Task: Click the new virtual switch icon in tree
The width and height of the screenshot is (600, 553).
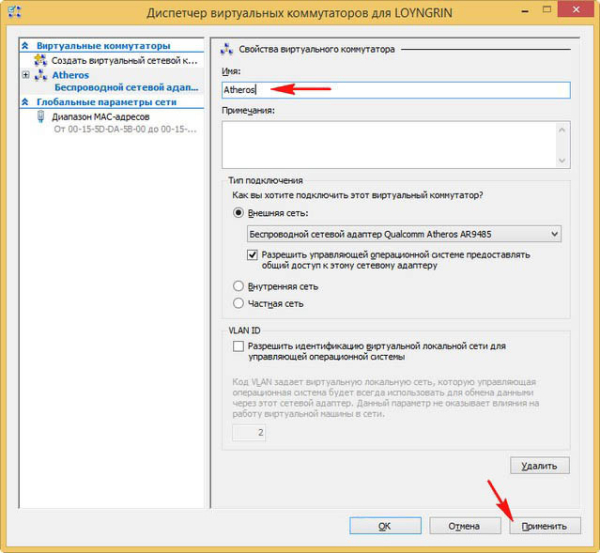Action: [x=41, y=61]
